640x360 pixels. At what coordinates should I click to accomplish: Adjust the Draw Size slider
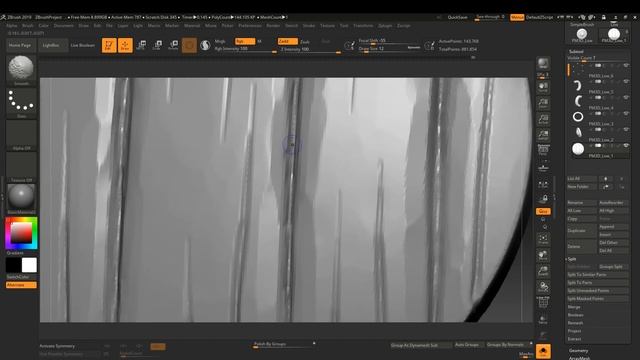tap(389, 49)
